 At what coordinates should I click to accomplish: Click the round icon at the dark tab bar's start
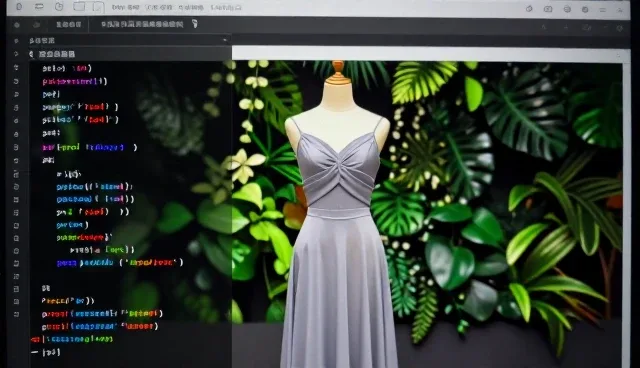(17, 25)
